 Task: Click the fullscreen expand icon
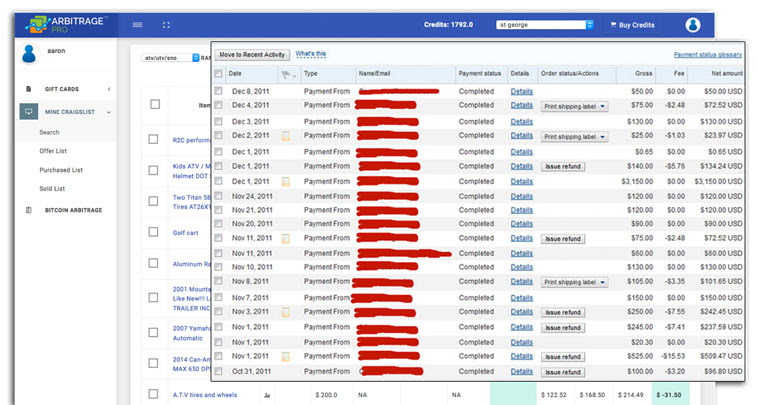[166, 25]
